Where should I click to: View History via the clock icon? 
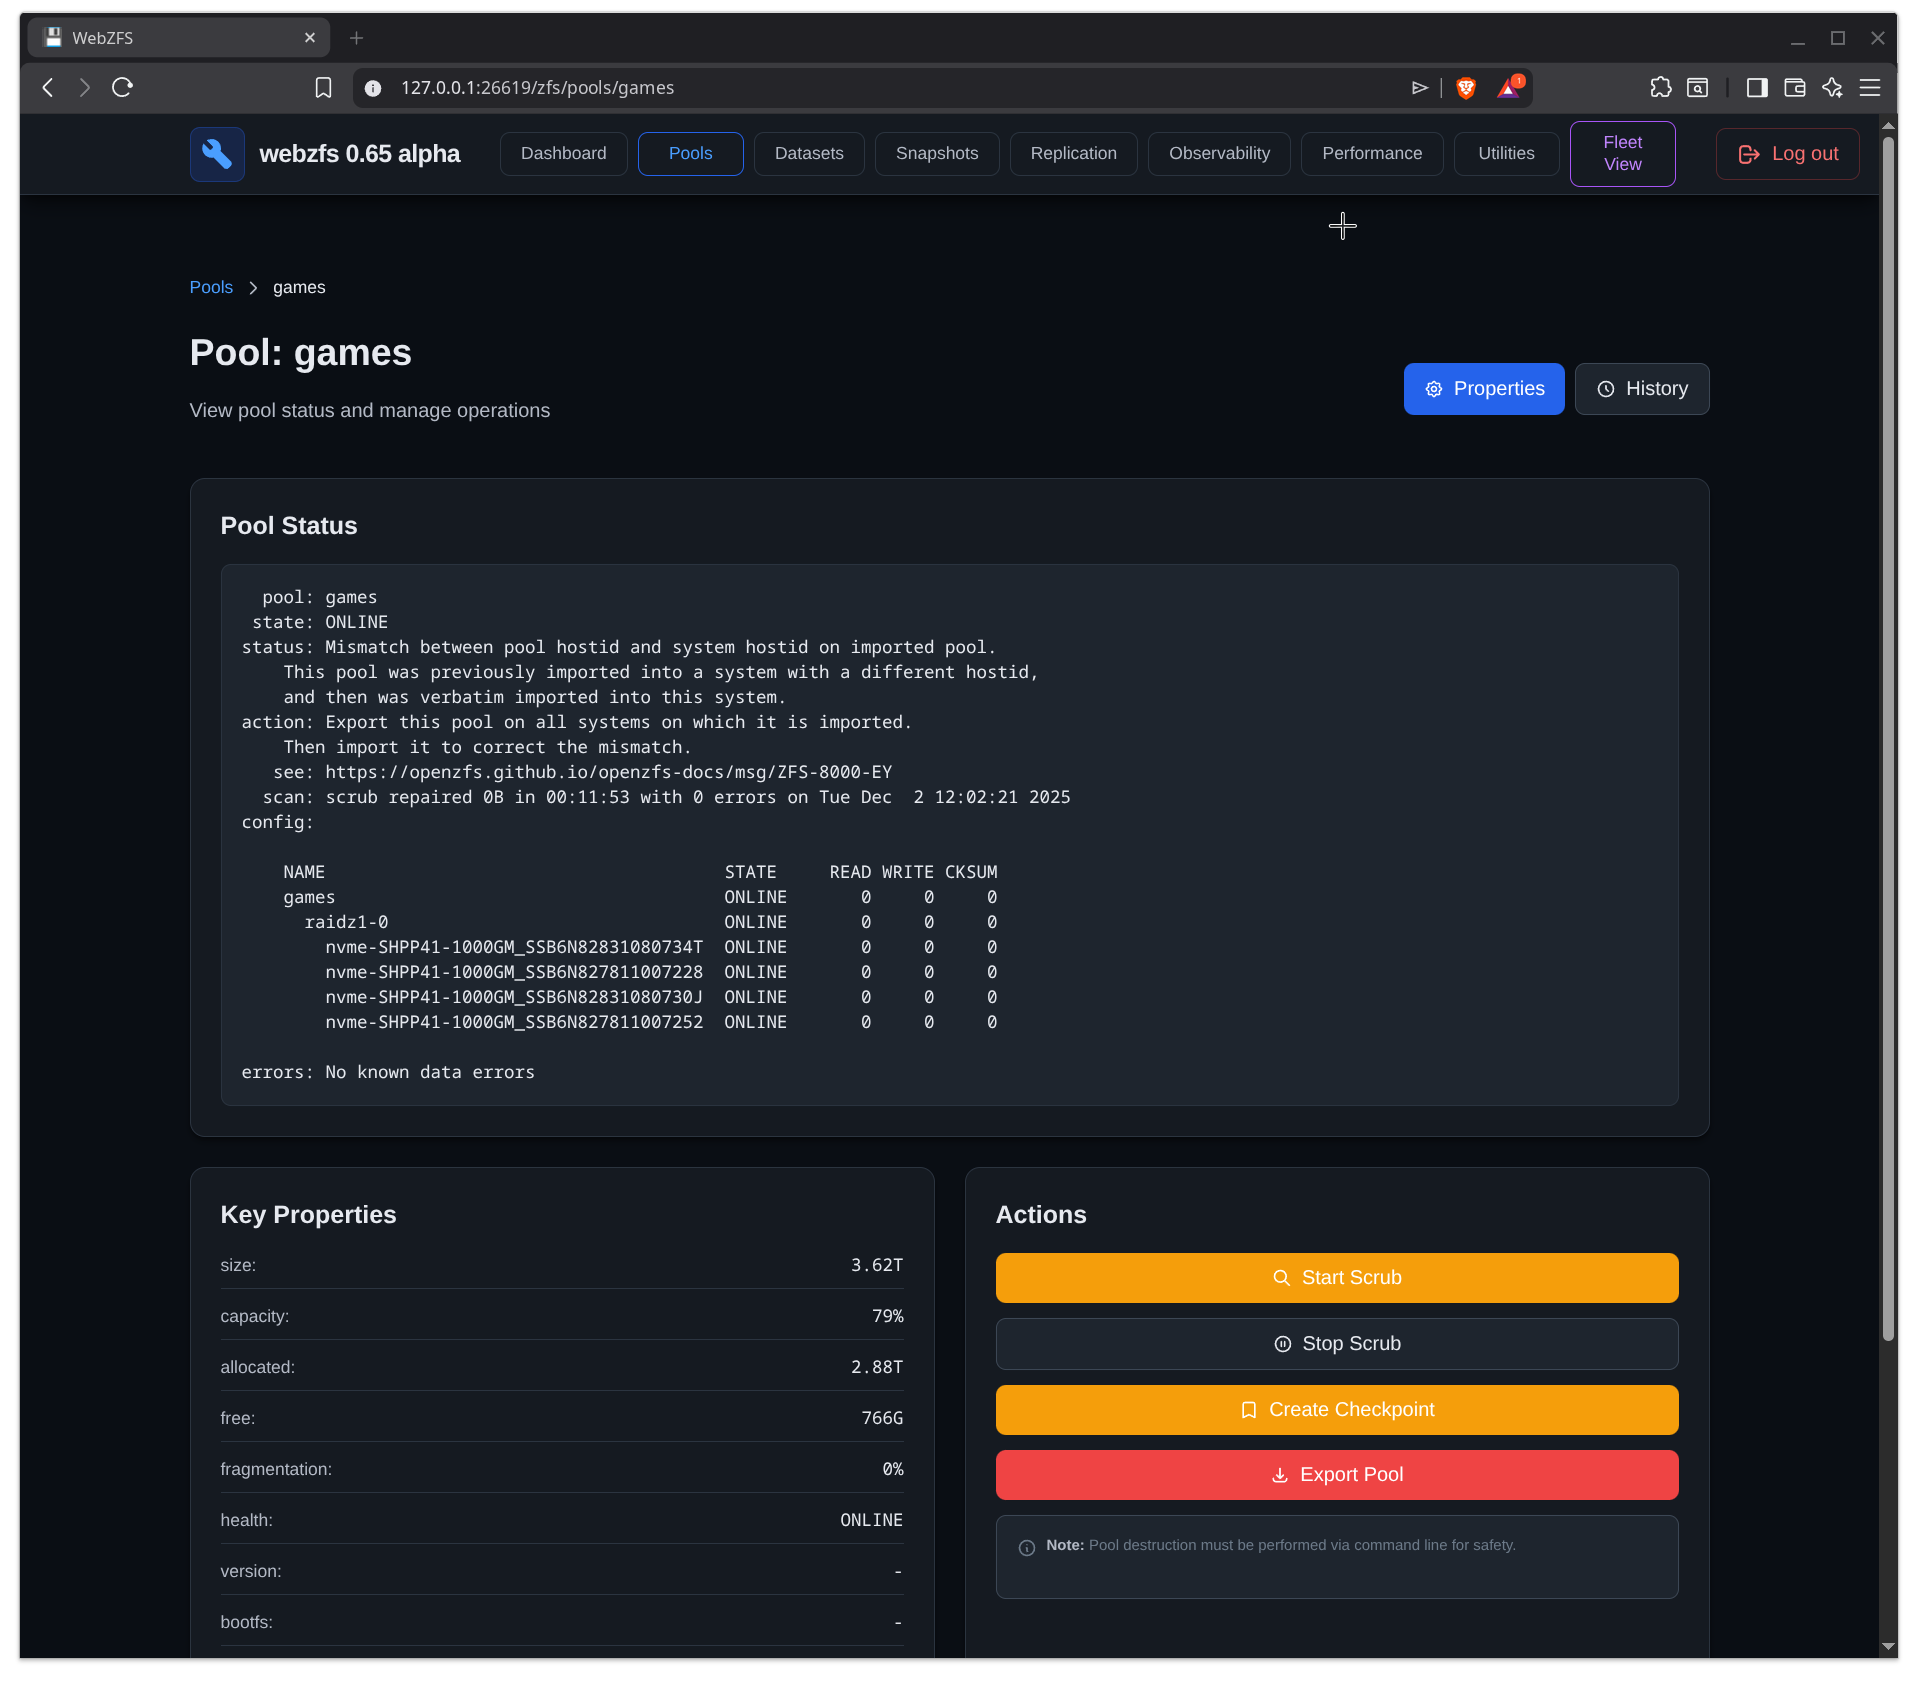[1605, 389]
